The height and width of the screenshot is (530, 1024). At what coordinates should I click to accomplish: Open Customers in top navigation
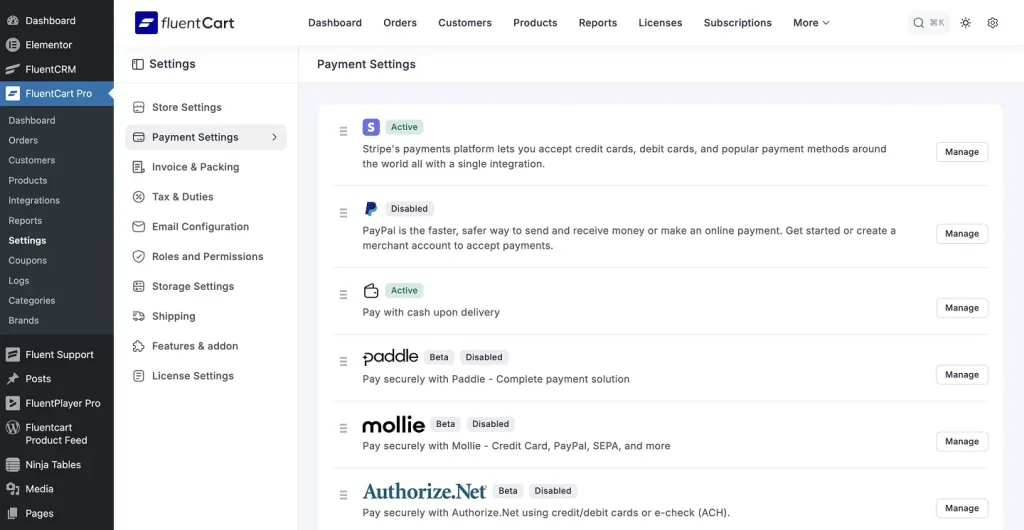click(x=465, y=23)
